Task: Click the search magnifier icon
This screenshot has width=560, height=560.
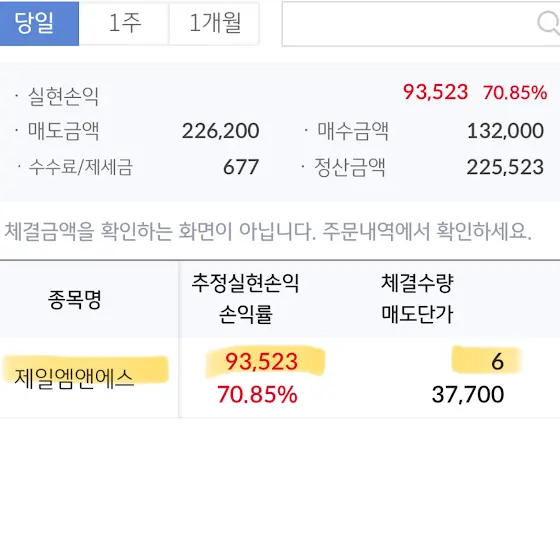Action: click(549, 23)
